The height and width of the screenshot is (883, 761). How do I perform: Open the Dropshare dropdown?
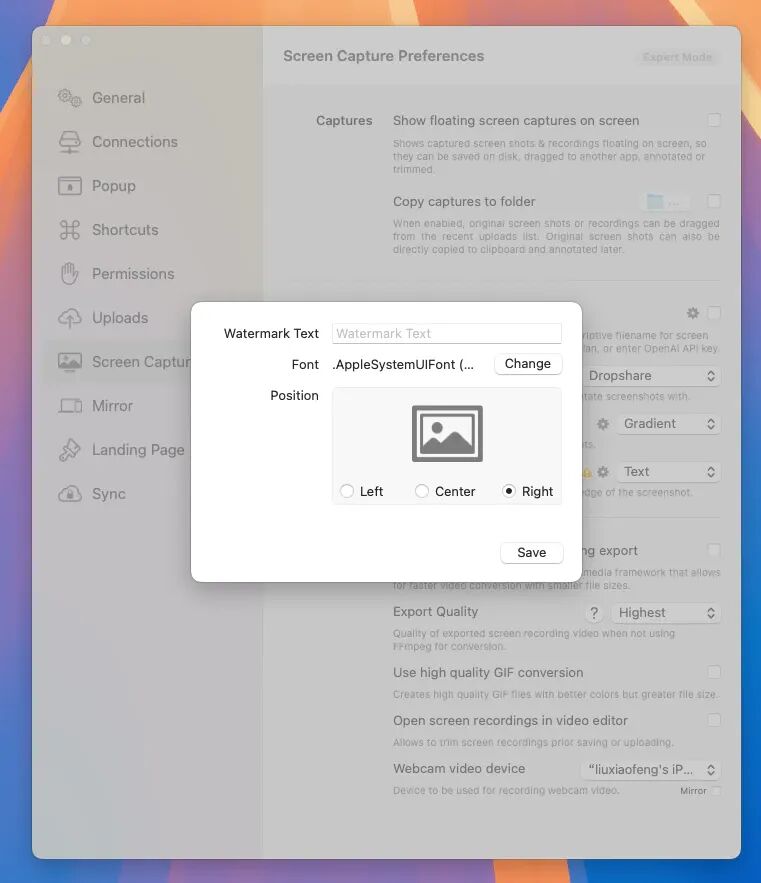(652, 376)
